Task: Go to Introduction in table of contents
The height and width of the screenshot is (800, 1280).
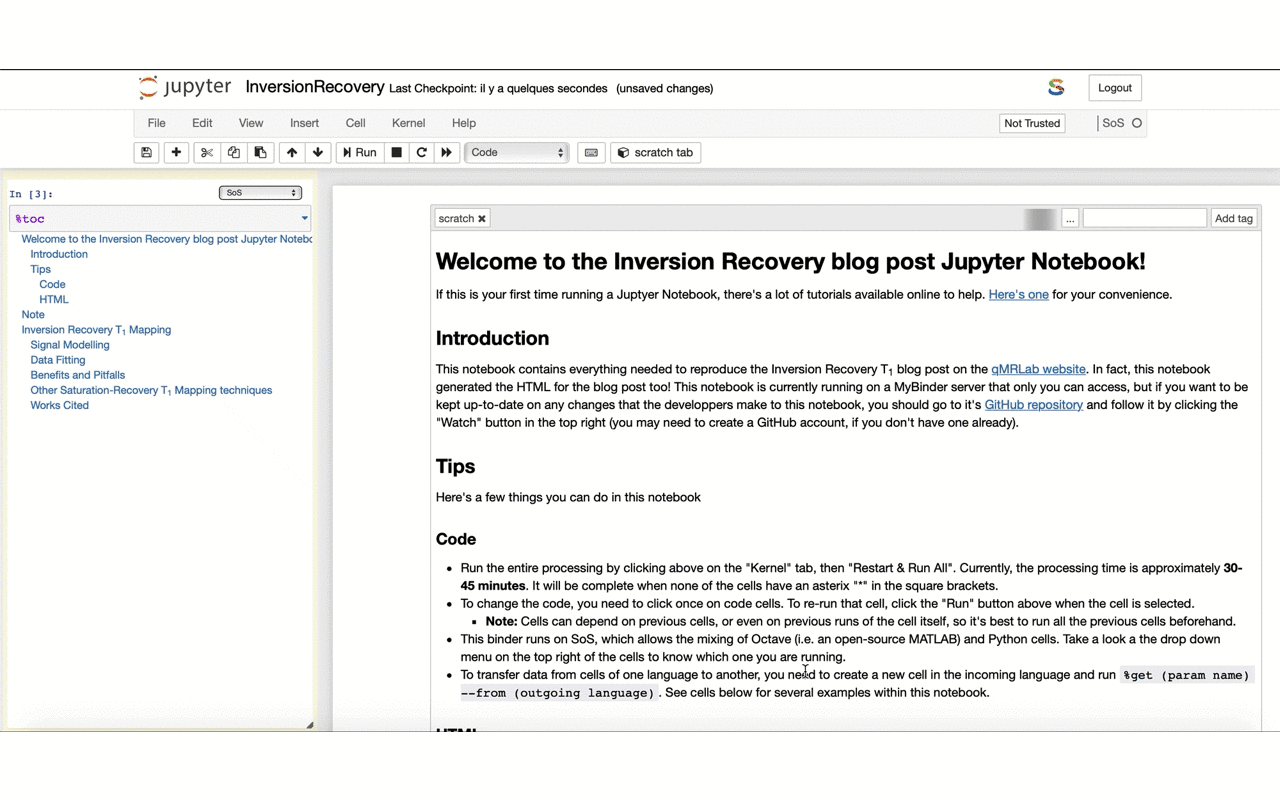Action: tap(59, 254)
